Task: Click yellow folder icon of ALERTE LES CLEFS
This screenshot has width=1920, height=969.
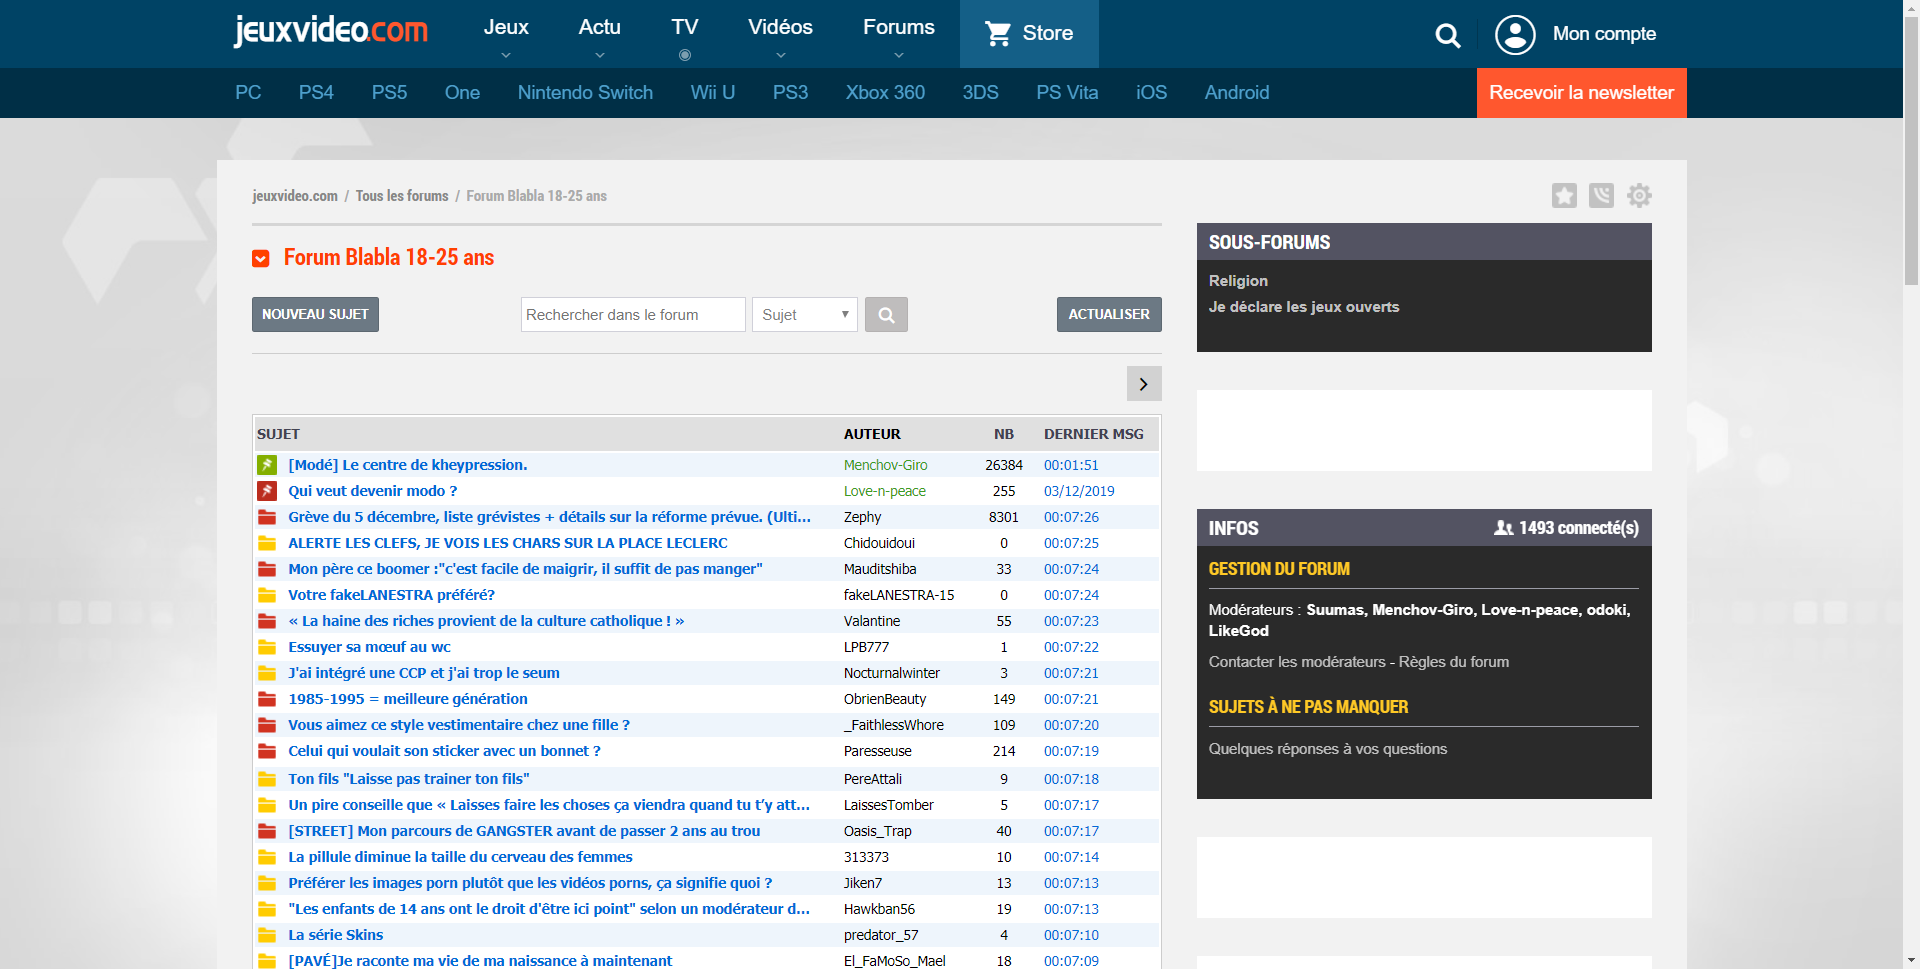Action: 267,543
